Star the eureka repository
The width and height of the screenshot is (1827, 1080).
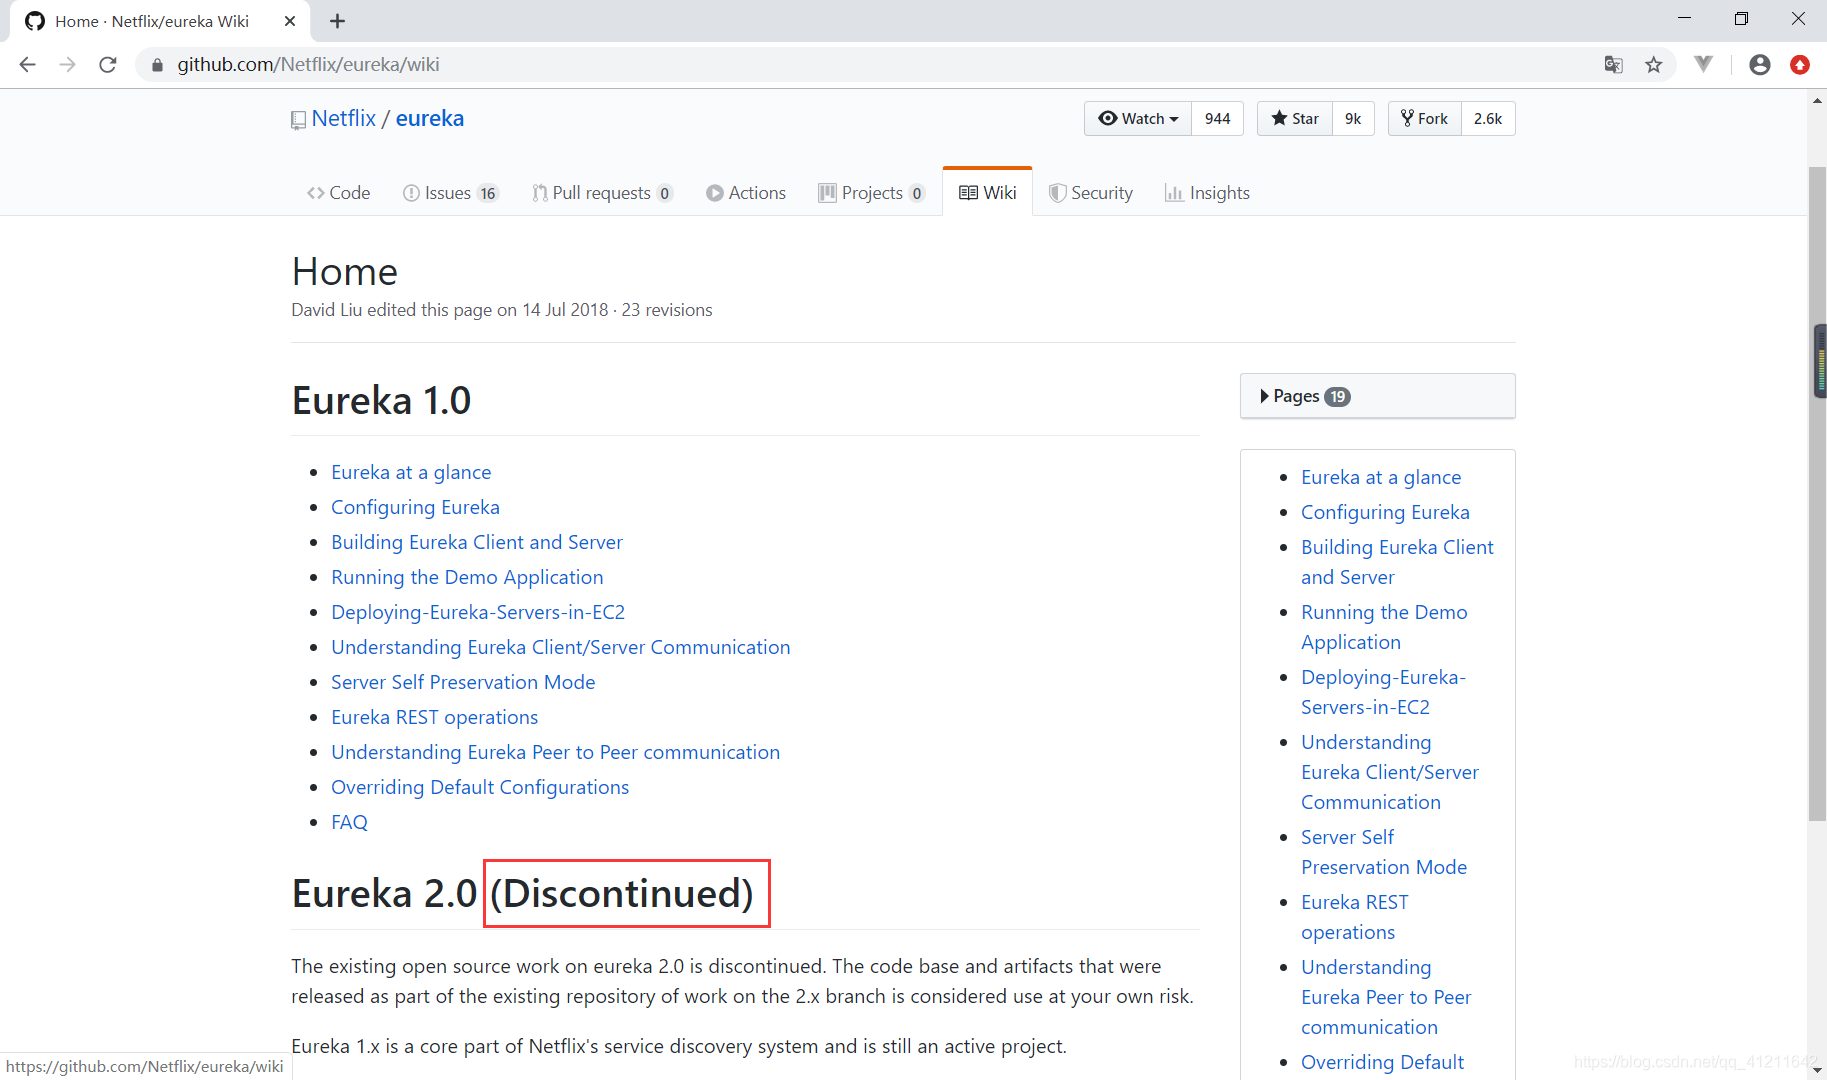[1295, 119]
